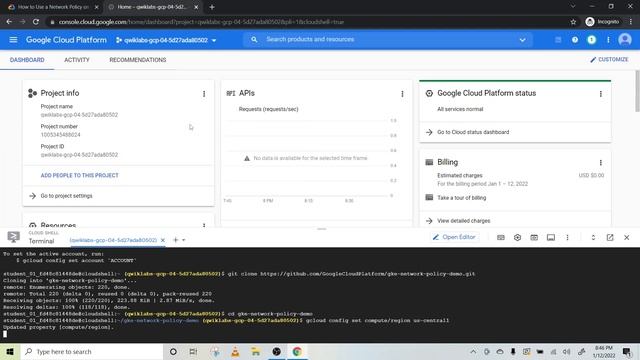This screenshot has height=360, width=640.
Task: Launch VLC media player from the taskbar
Action: 235,351
